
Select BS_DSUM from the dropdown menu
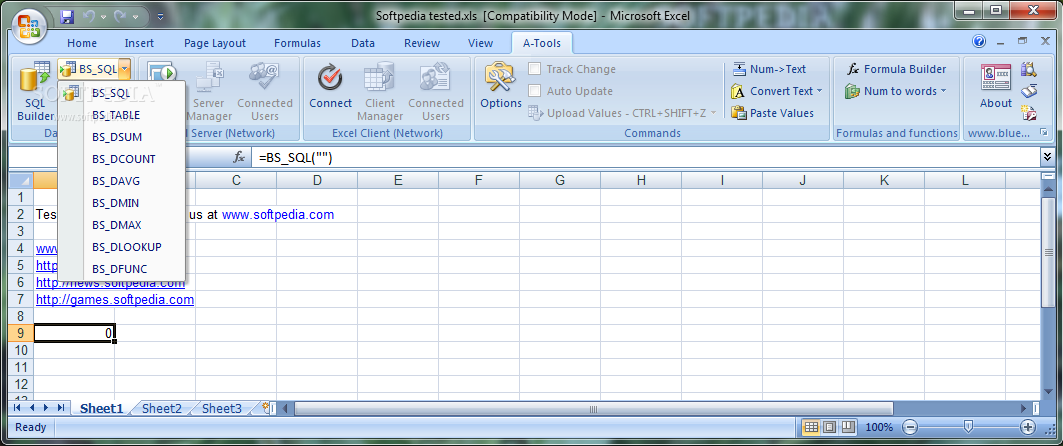pos(121,137)
